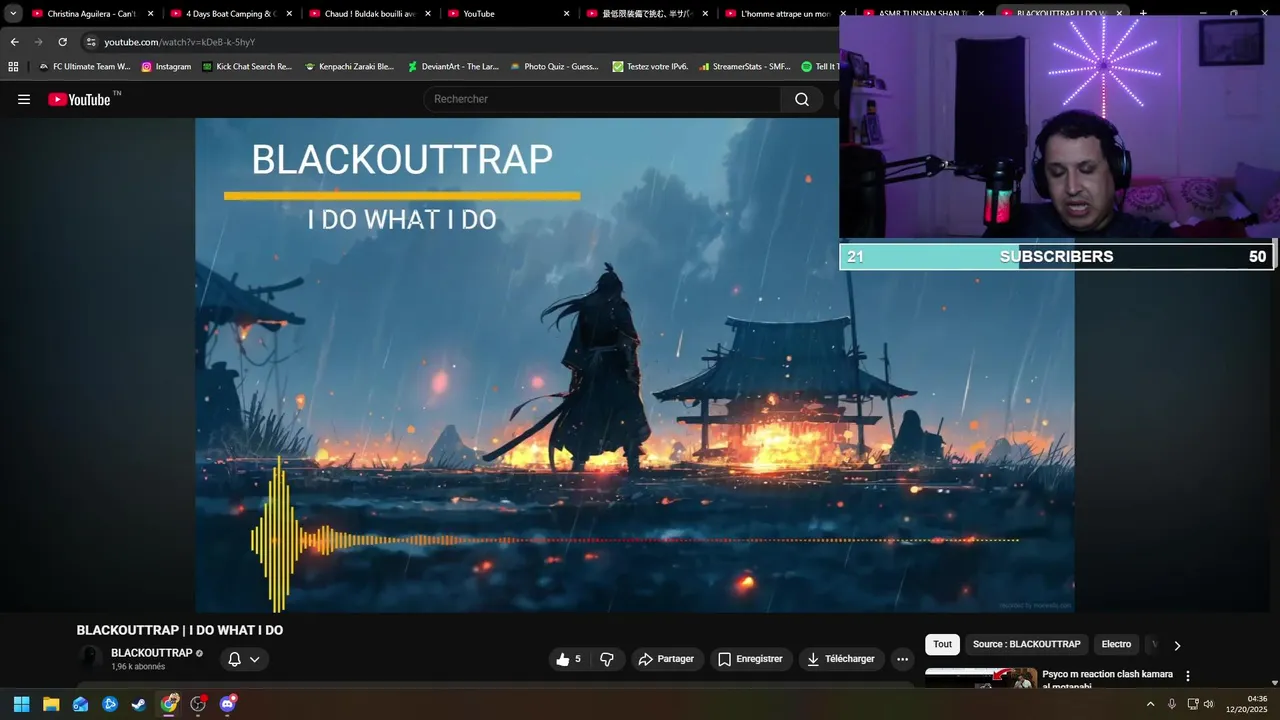Open Chrome from the taskbar
The image size is (1280, 720).
[x=169, y=704]
